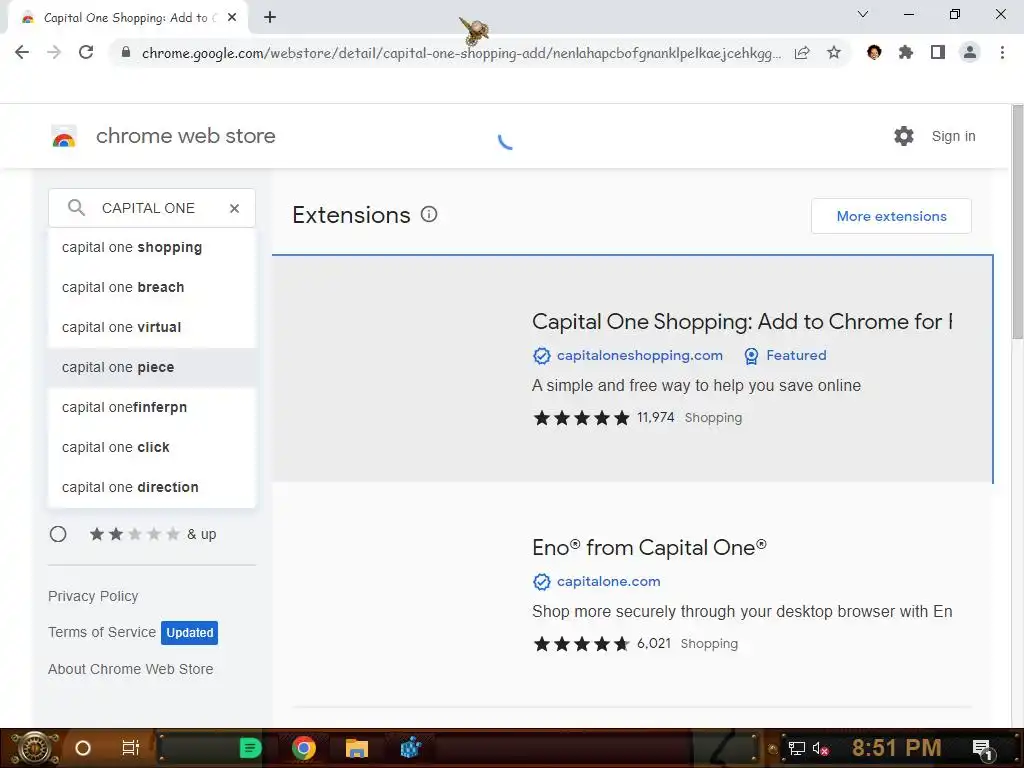Screen dimensions: 1024x768
Task: Open Web Store settings gear
Action: pyautogui.click(x=904, y=136)
